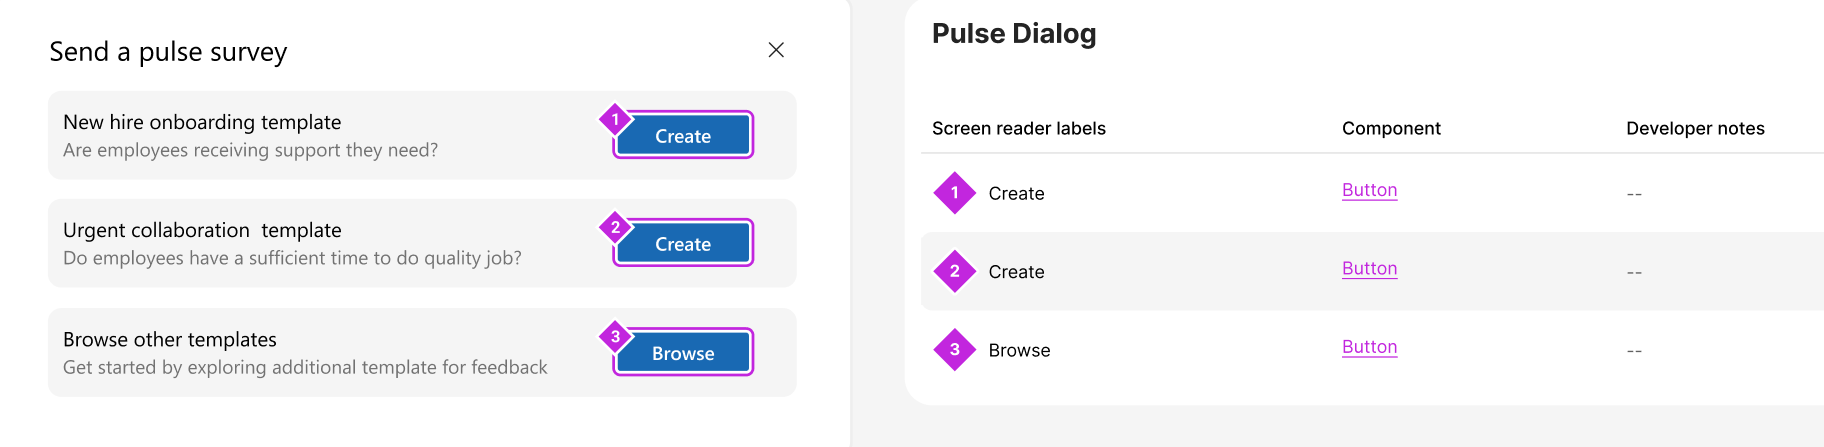The width and height of the screenshot is (1824, 447).
Task: Click Create for New hire onboarding template
Action: [683, 136]
